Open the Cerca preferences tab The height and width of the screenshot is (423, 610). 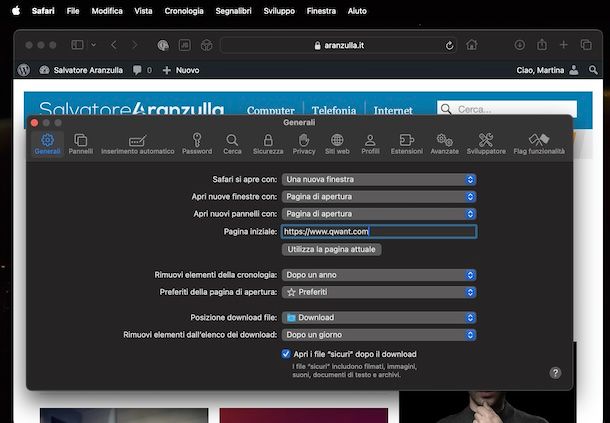pos(232,144)
